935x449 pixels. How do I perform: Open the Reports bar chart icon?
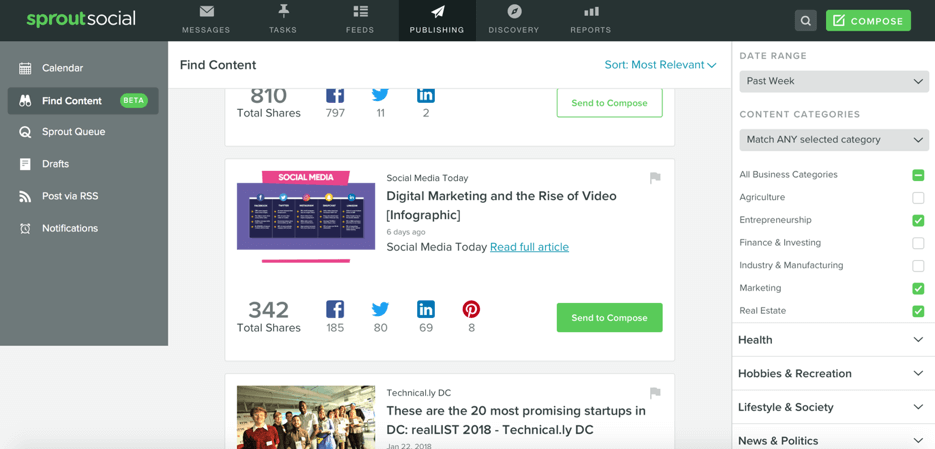point(591,11)
